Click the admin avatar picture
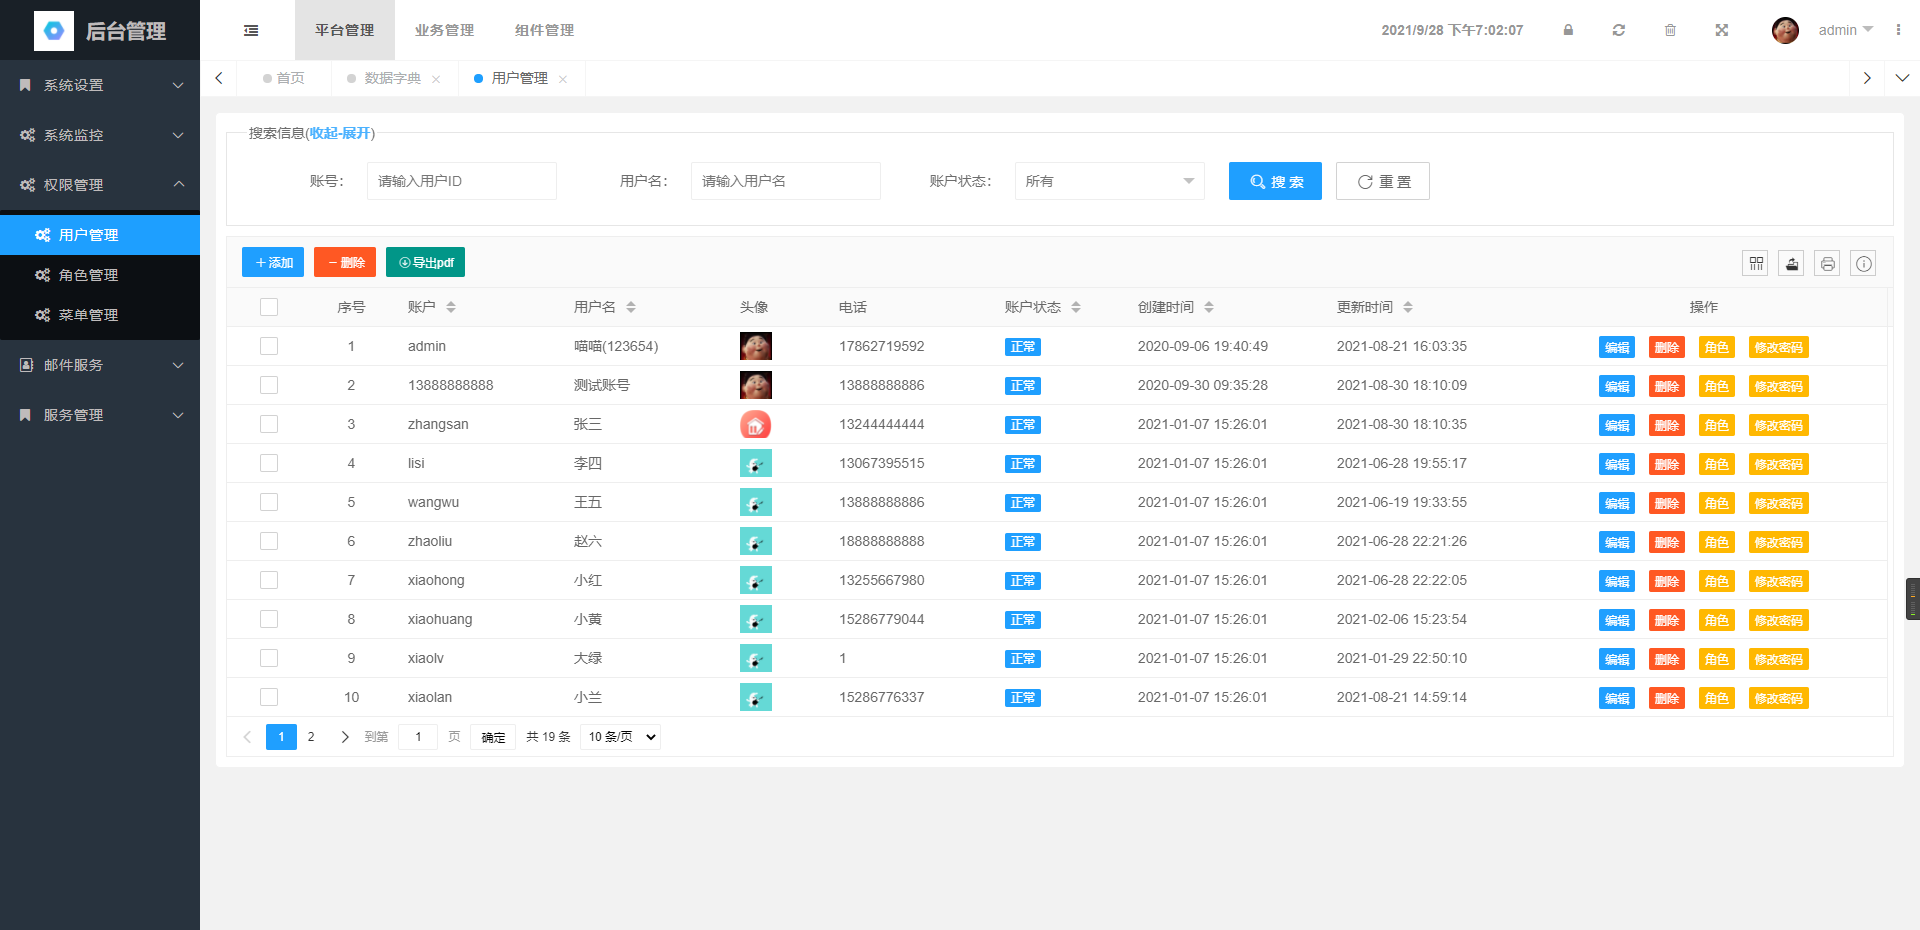 [1785, 30]
